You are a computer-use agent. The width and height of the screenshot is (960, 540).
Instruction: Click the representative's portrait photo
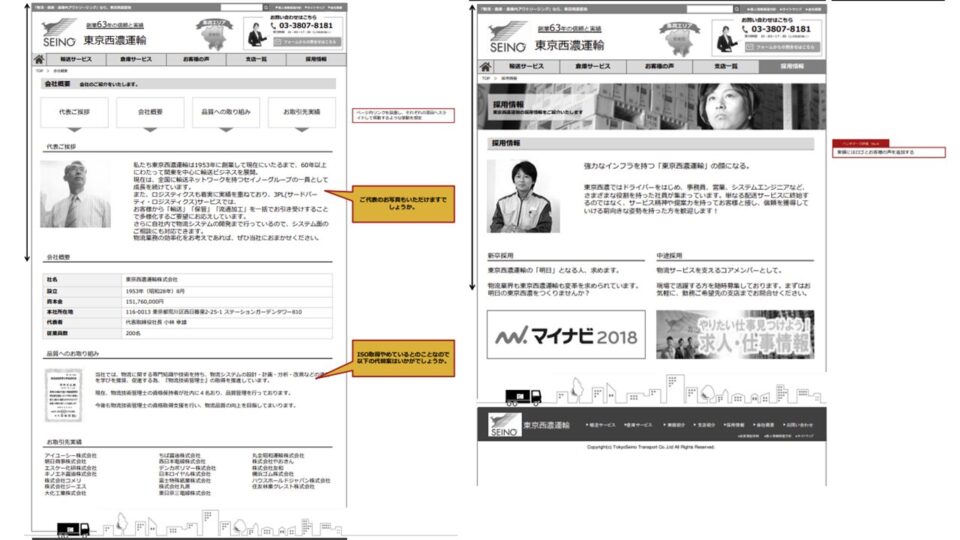click(76, 194)
